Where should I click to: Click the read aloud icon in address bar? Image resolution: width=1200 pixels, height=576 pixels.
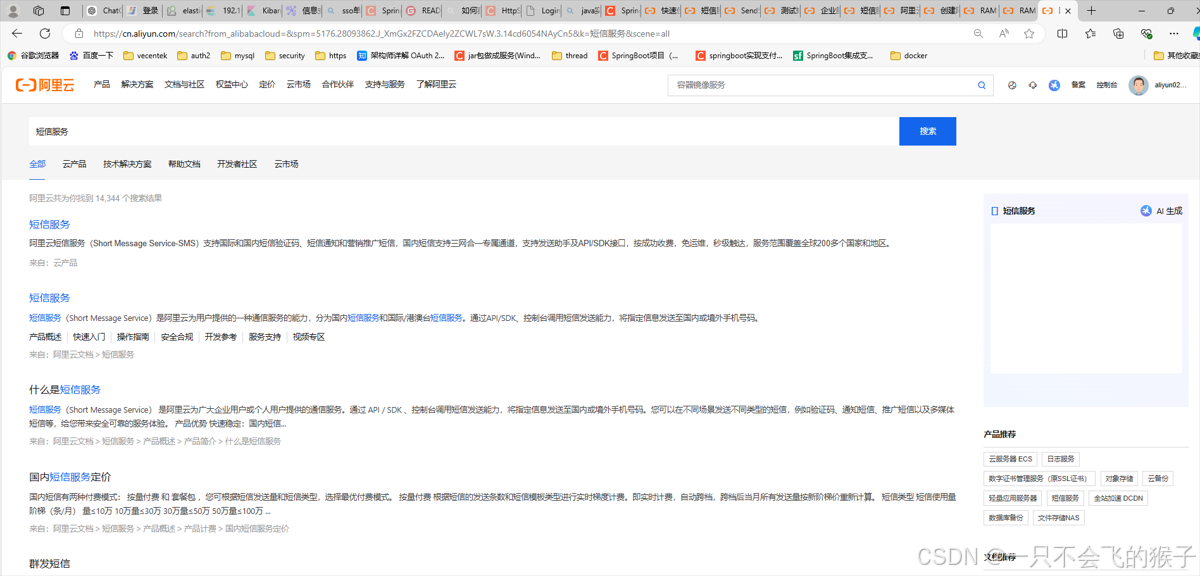tap(1004, 33)
